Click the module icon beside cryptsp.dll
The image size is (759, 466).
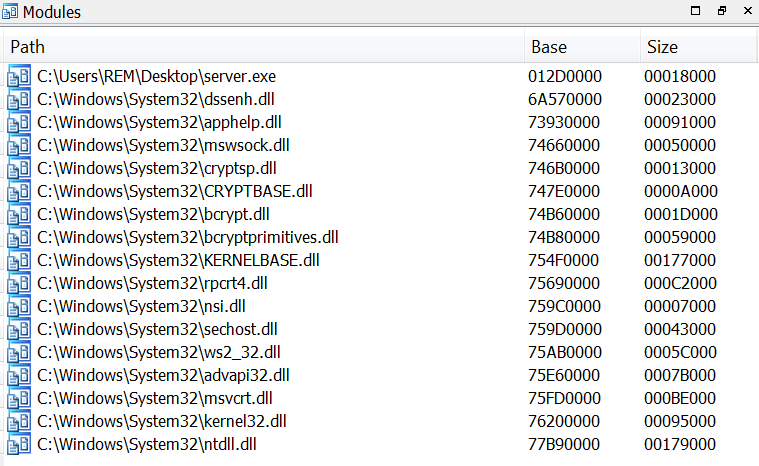point(19,168)
